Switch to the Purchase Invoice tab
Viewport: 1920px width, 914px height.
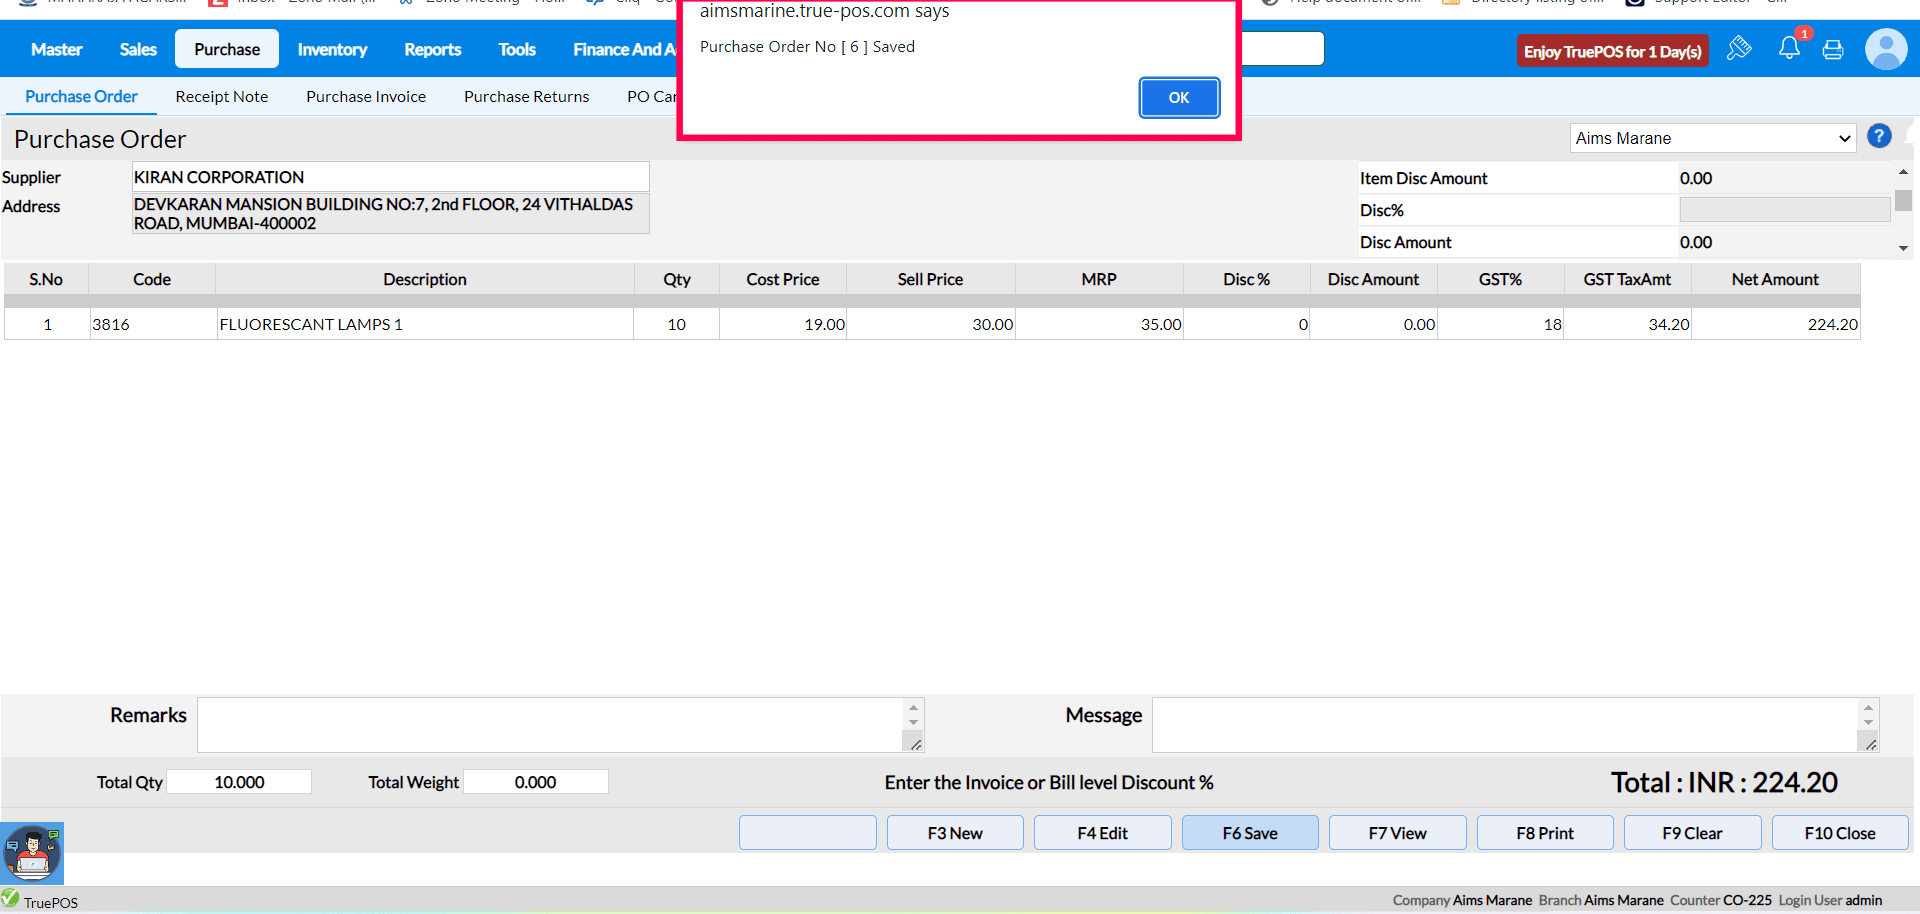(366, 96)
